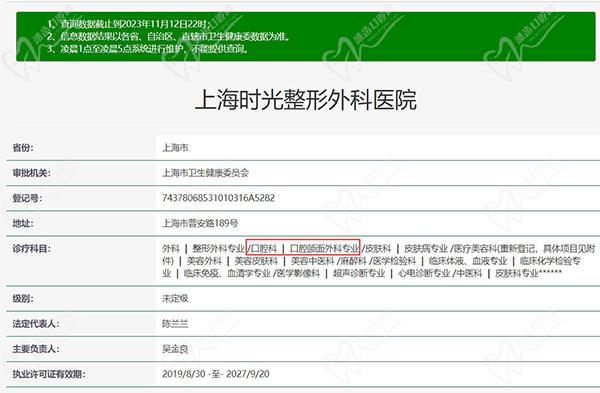Viewport: 600px width, 393px height.
Task: Click the 美容皮肤科 entry
Action: (256, 261)
